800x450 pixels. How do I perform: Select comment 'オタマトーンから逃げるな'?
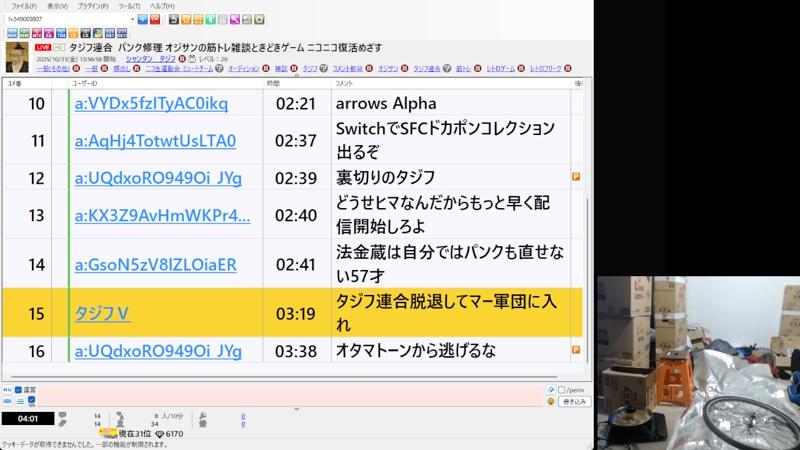pos(415,351)
